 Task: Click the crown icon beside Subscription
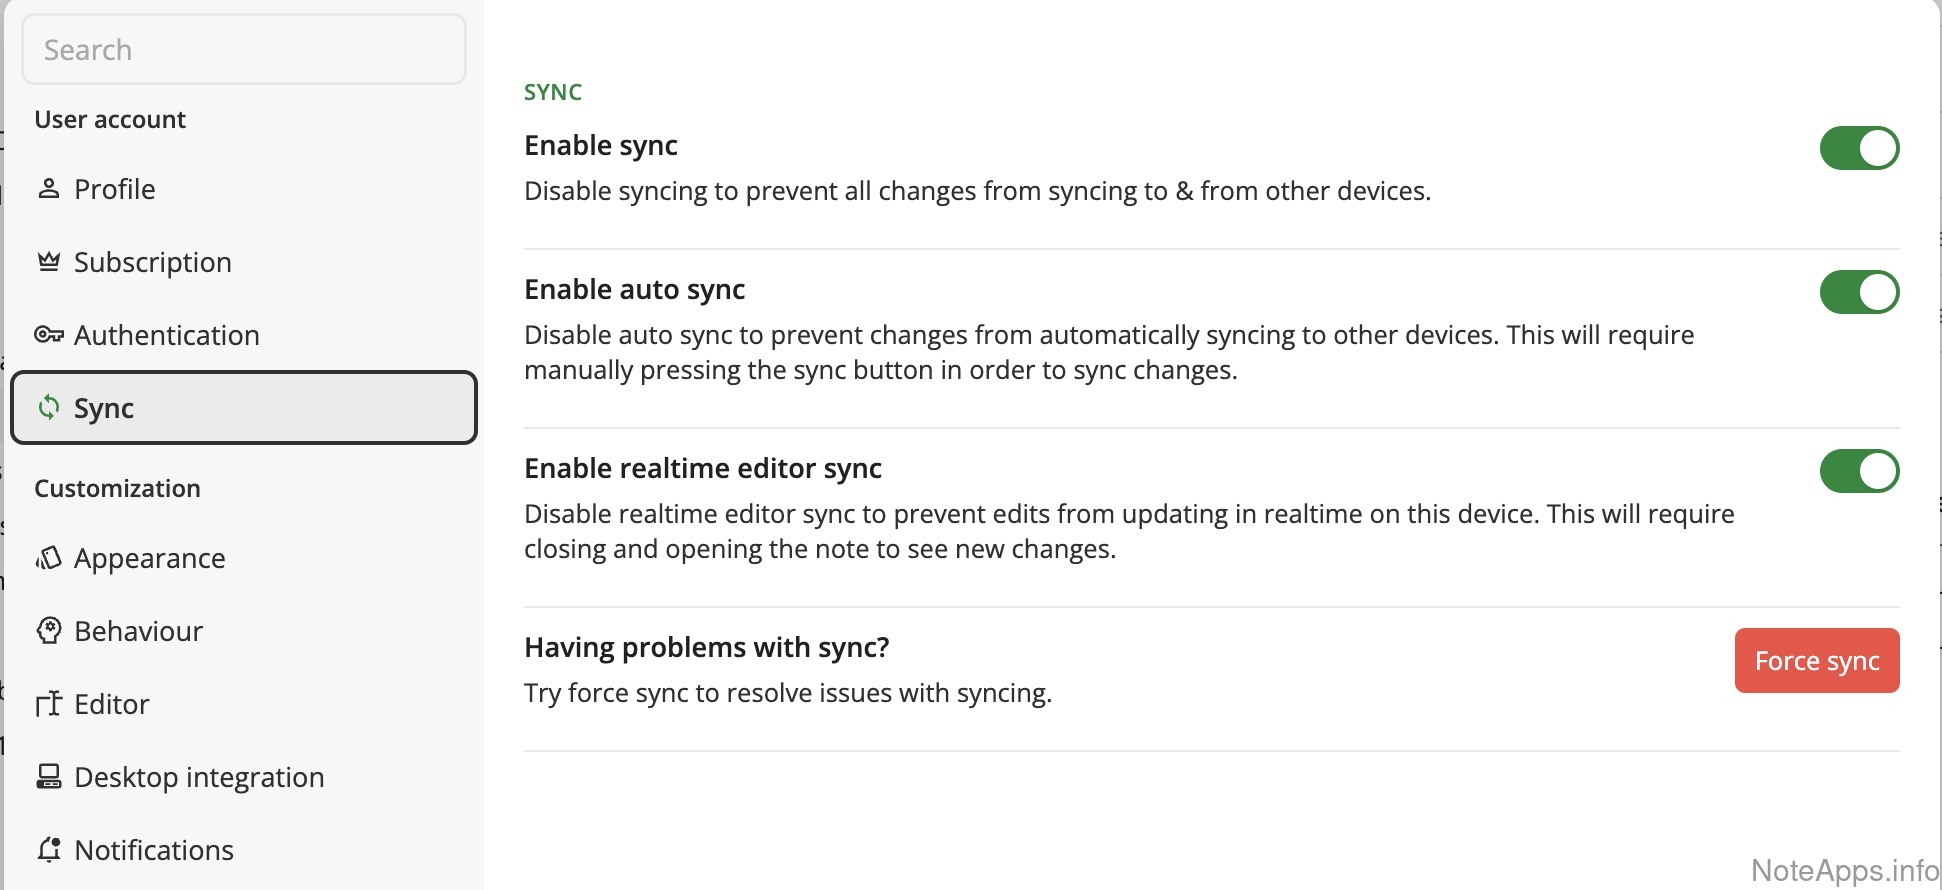pos(48,262)
